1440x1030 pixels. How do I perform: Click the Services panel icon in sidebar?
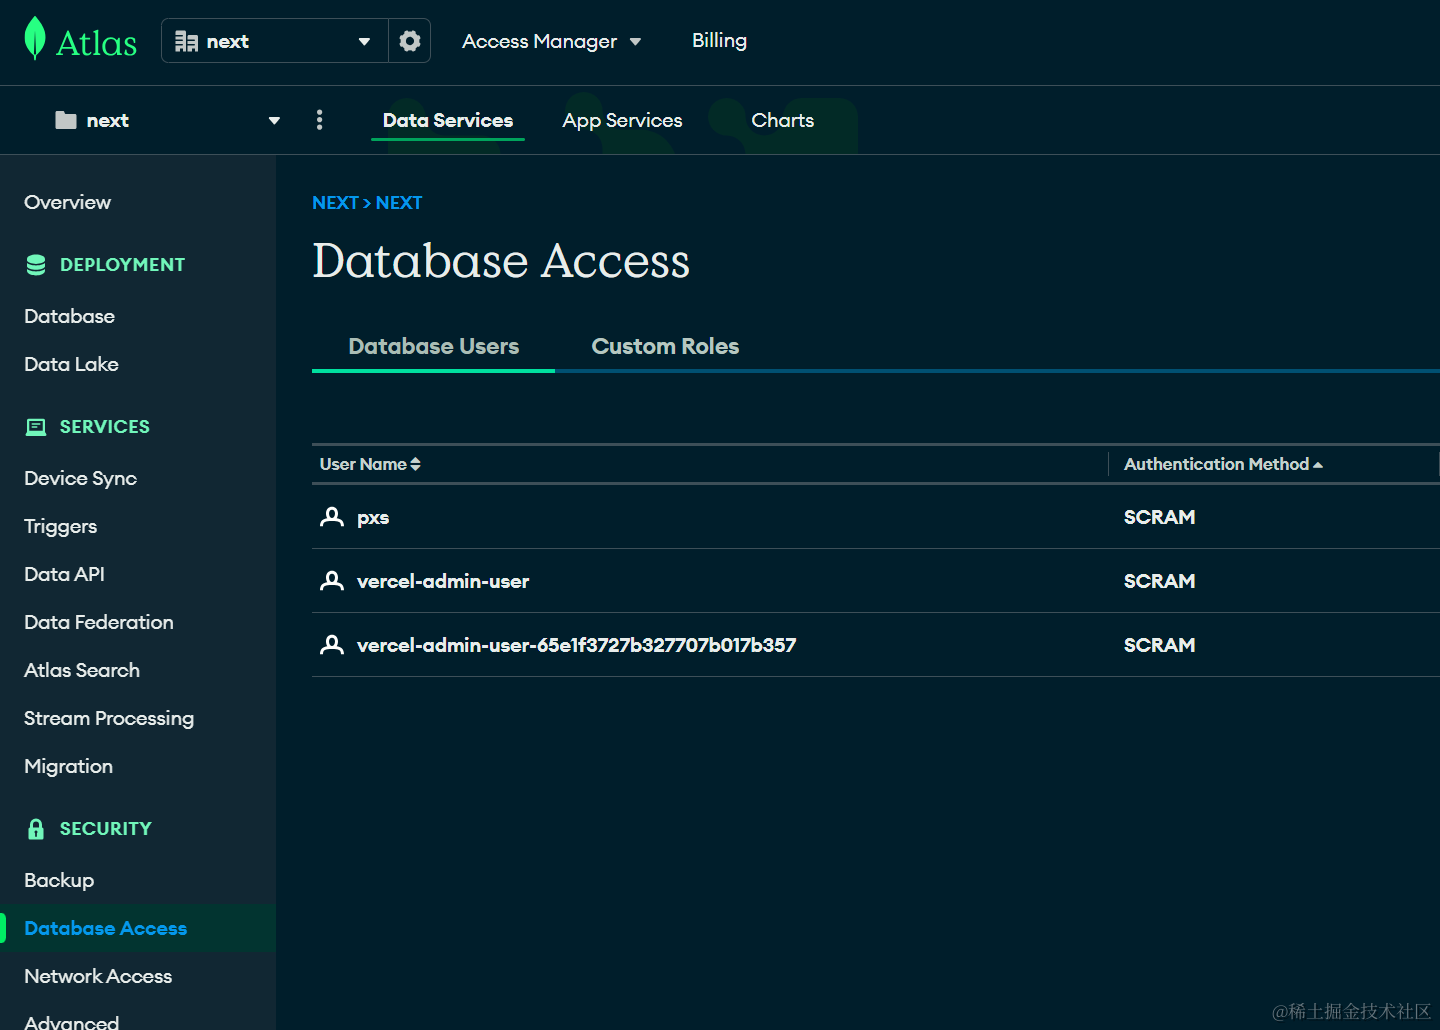point(36,426)
